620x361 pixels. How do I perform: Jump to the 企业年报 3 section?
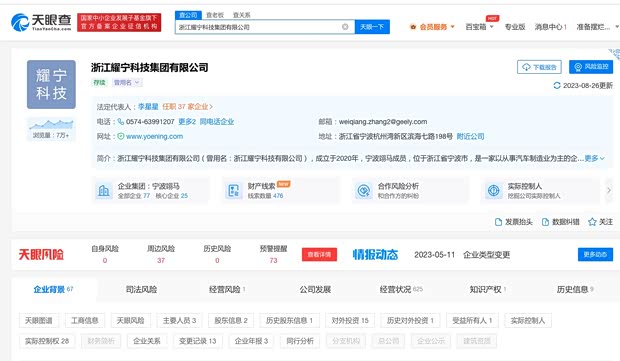[x=251, y=341]
